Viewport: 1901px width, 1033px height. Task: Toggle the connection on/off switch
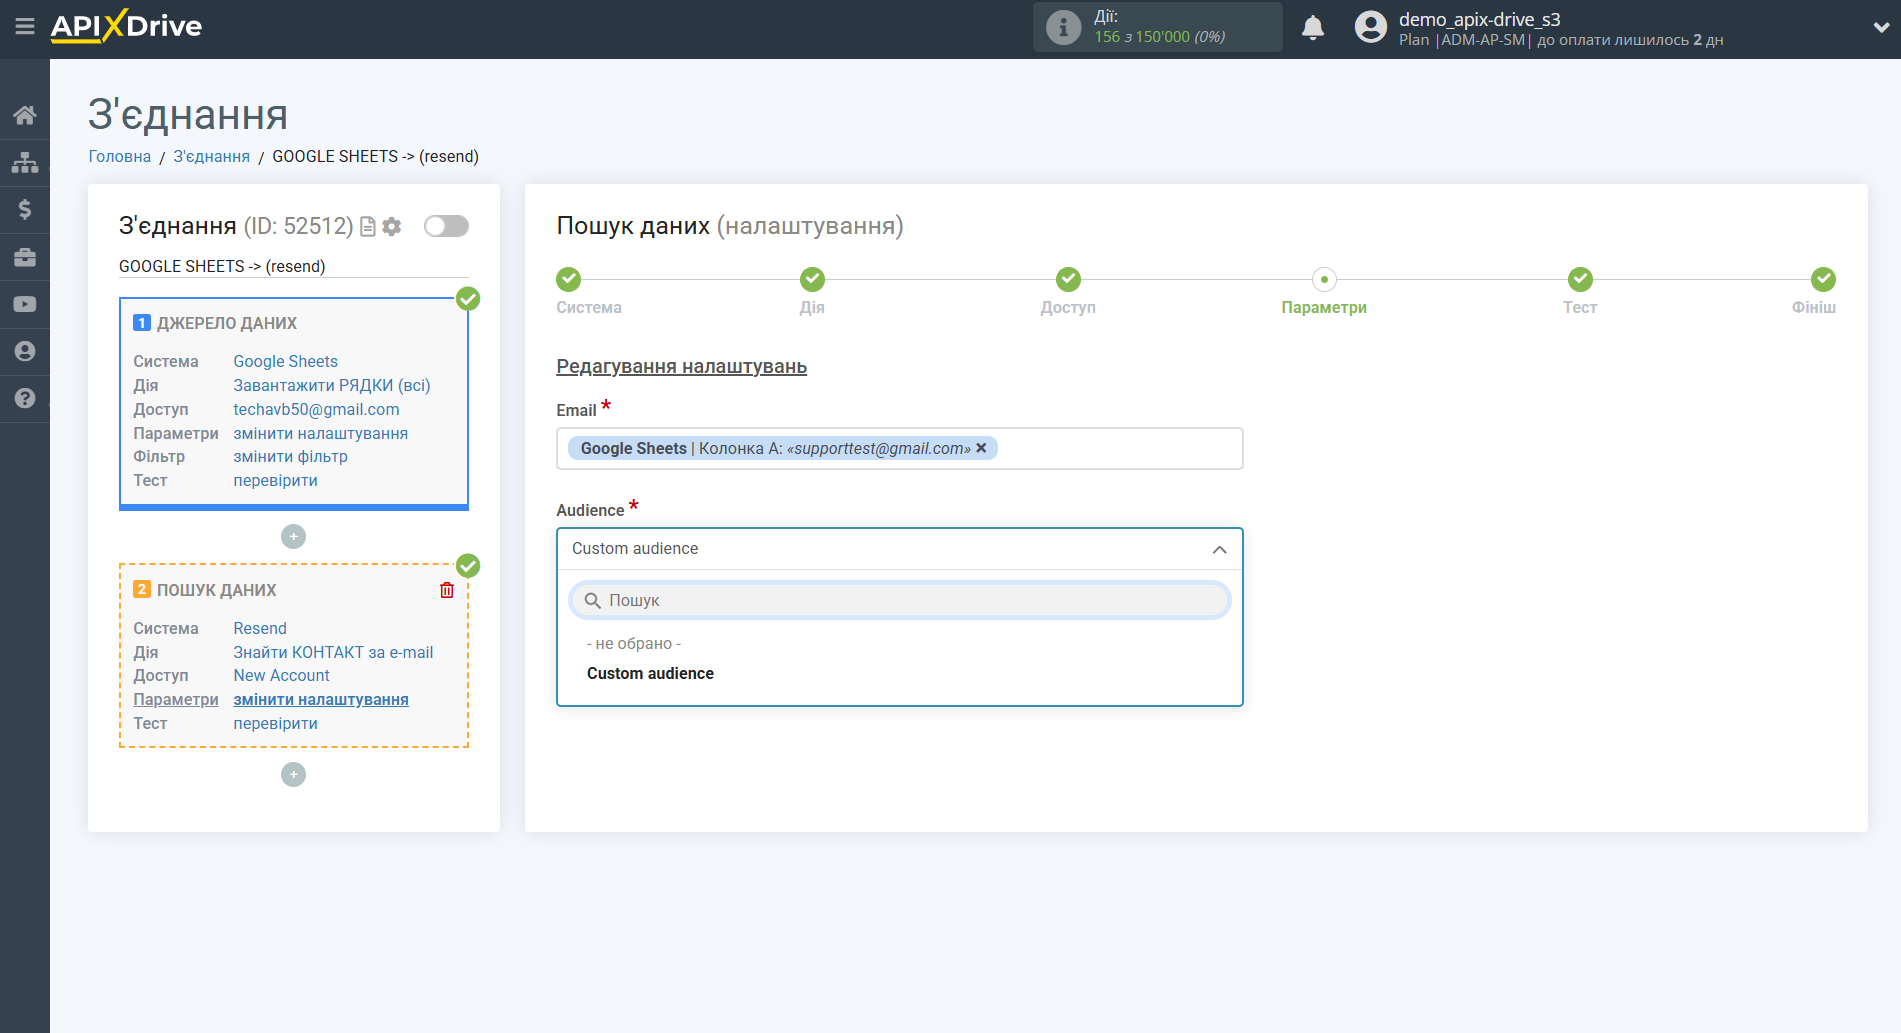point(446,226)
